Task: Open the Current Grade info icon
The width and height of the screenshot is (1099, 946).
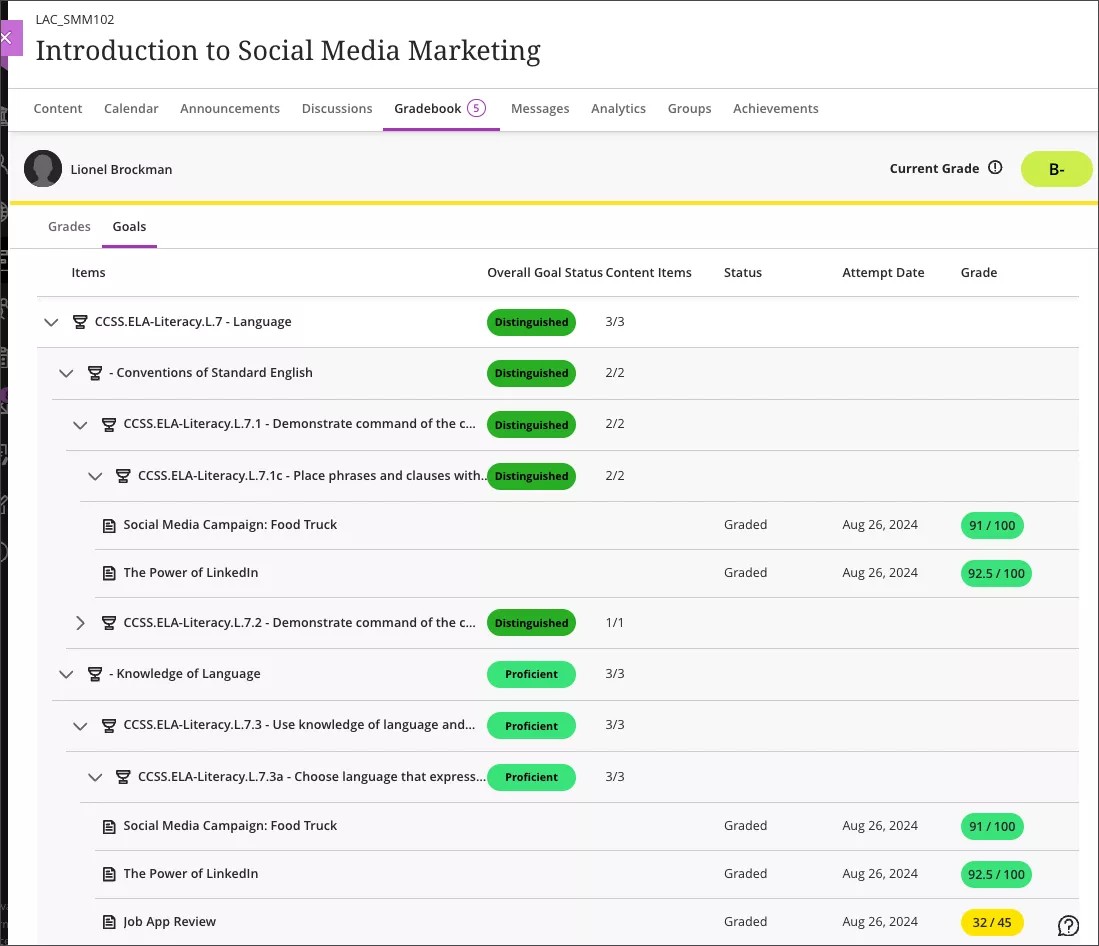Action: tap(995, 168)
